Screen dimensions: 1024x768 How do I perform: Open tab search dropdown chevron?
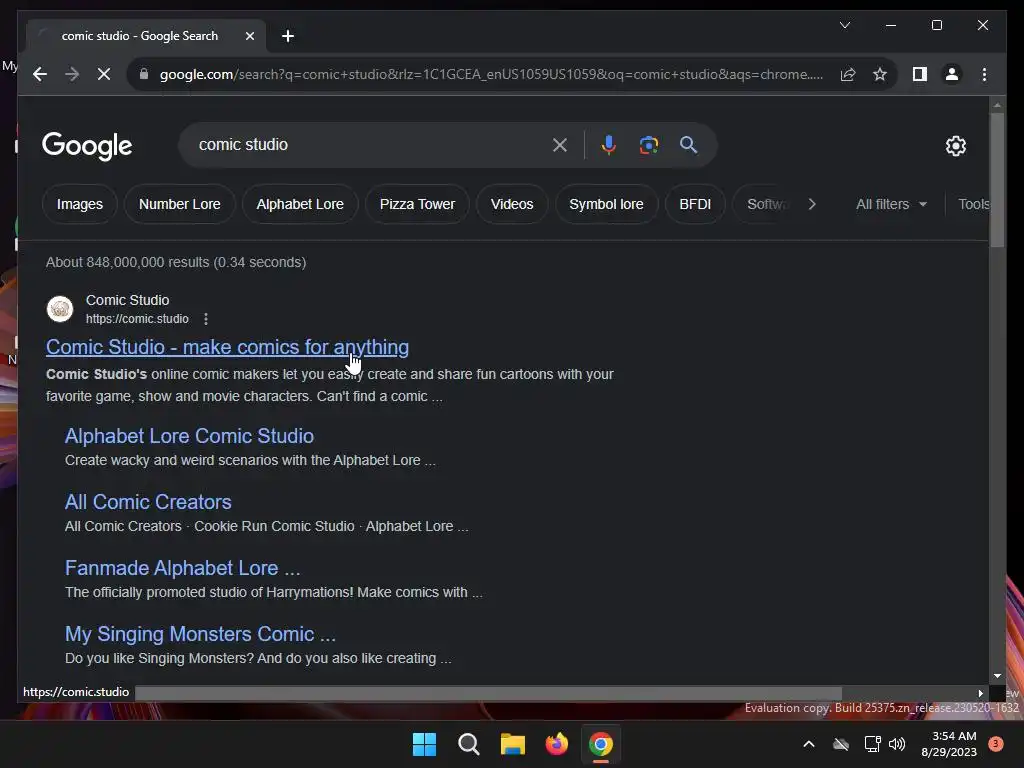click(x=844, y=25)
